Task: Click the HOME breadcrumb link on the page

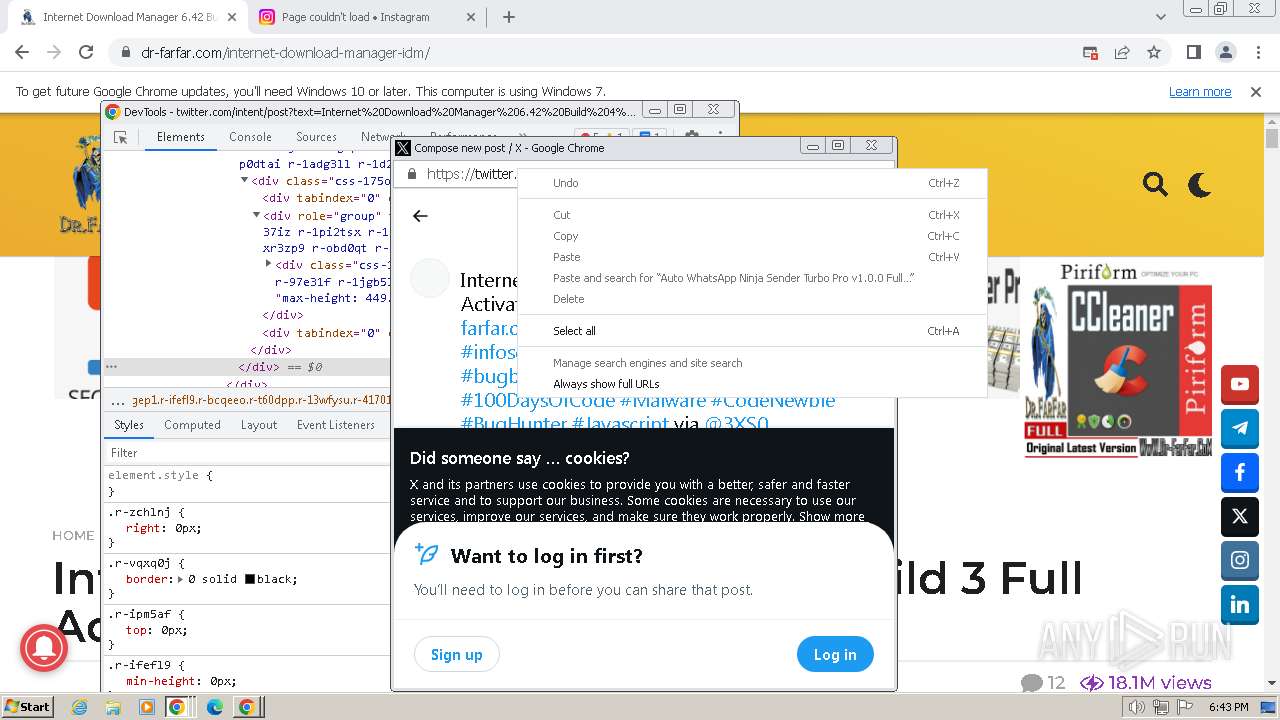Action: (73, 536)
